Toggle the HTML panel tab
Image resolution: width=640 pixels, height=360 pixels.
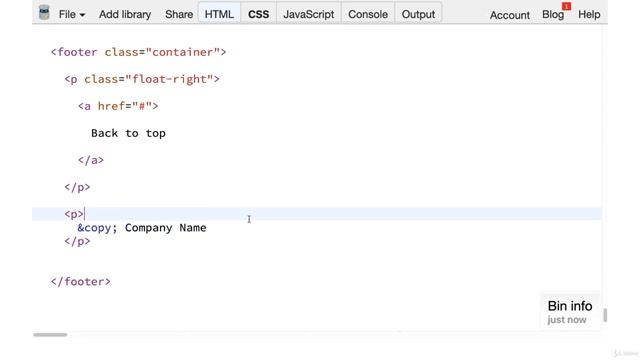point(219,13)
